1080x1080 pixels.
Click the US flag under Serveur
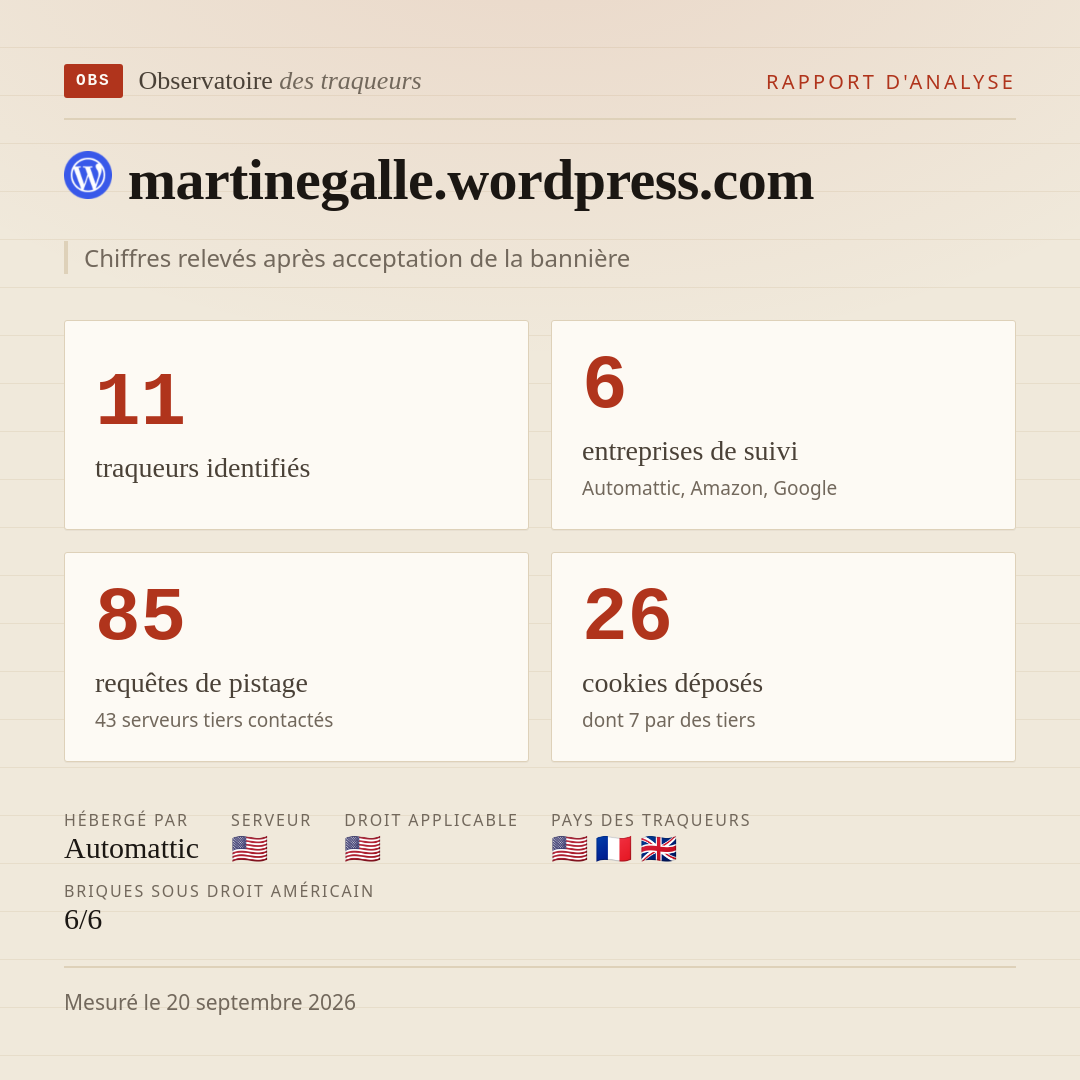click(x=249, y=849)
